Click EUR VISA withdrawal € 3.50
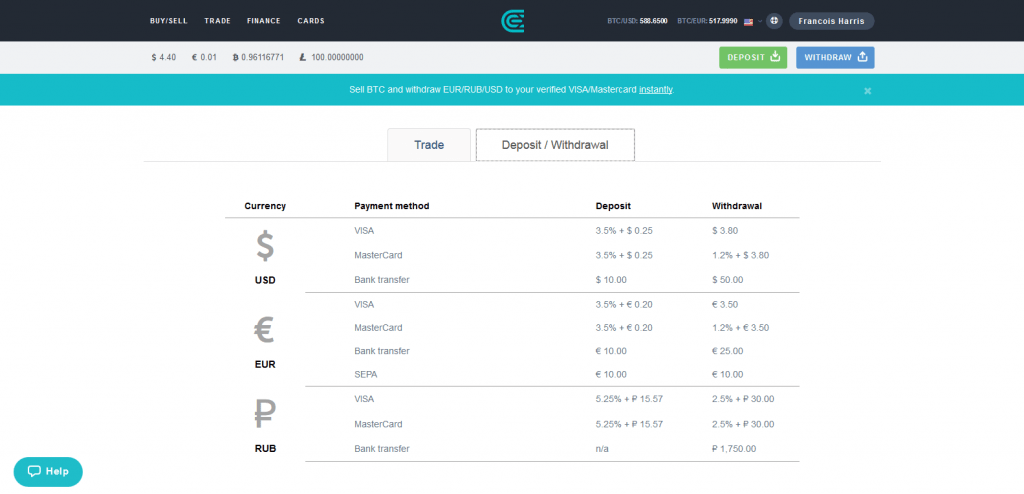 725,305
